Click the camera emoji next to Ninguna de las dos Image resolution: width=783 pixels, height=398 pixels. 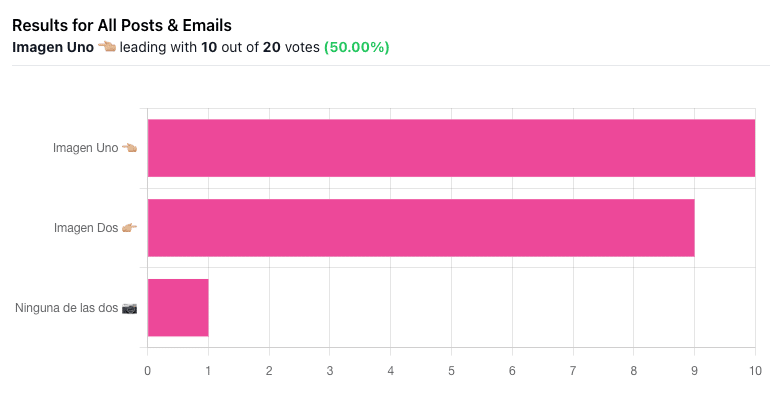129,308
